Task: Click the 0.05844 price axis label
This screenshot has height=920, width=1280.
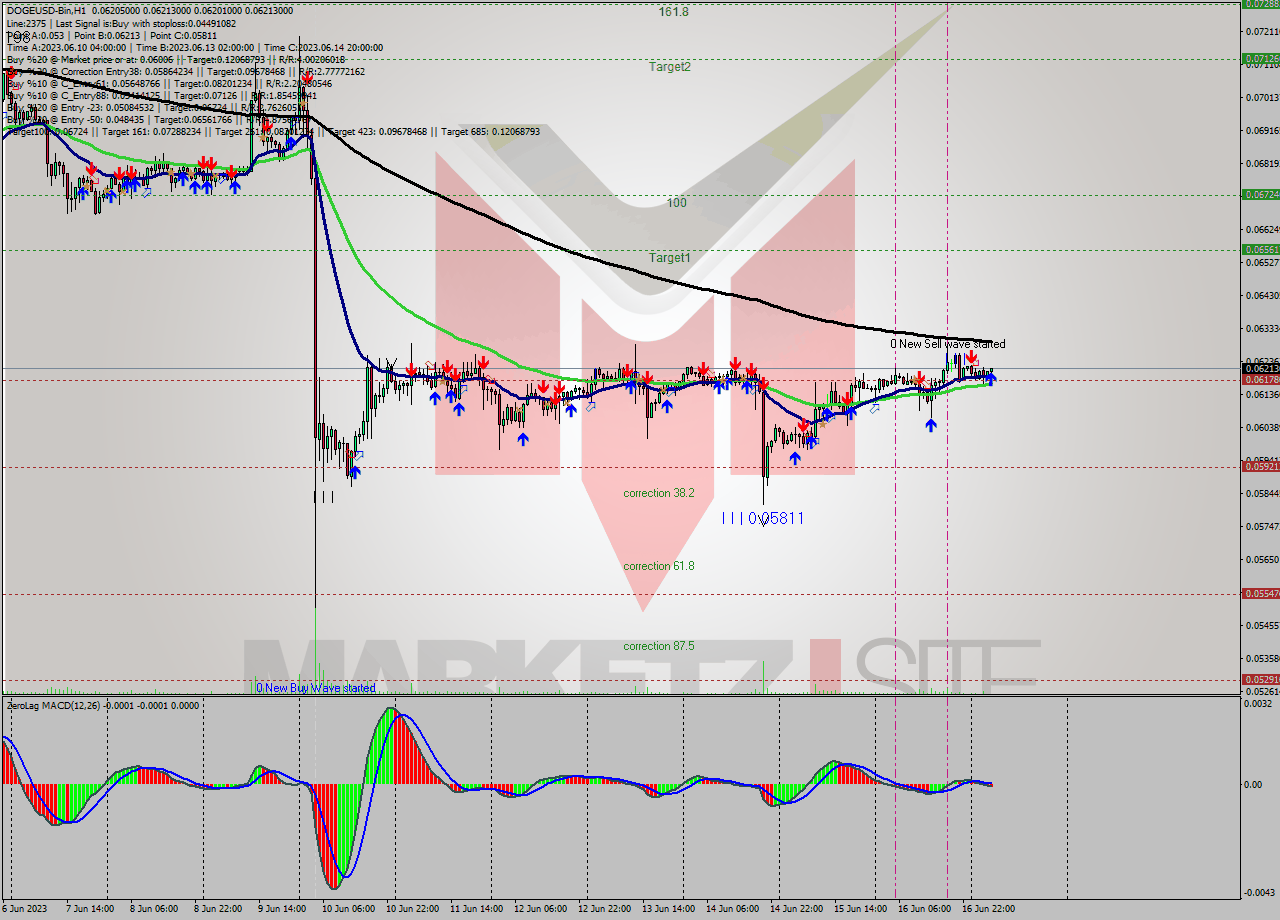Action: [x=1260, y=493]
